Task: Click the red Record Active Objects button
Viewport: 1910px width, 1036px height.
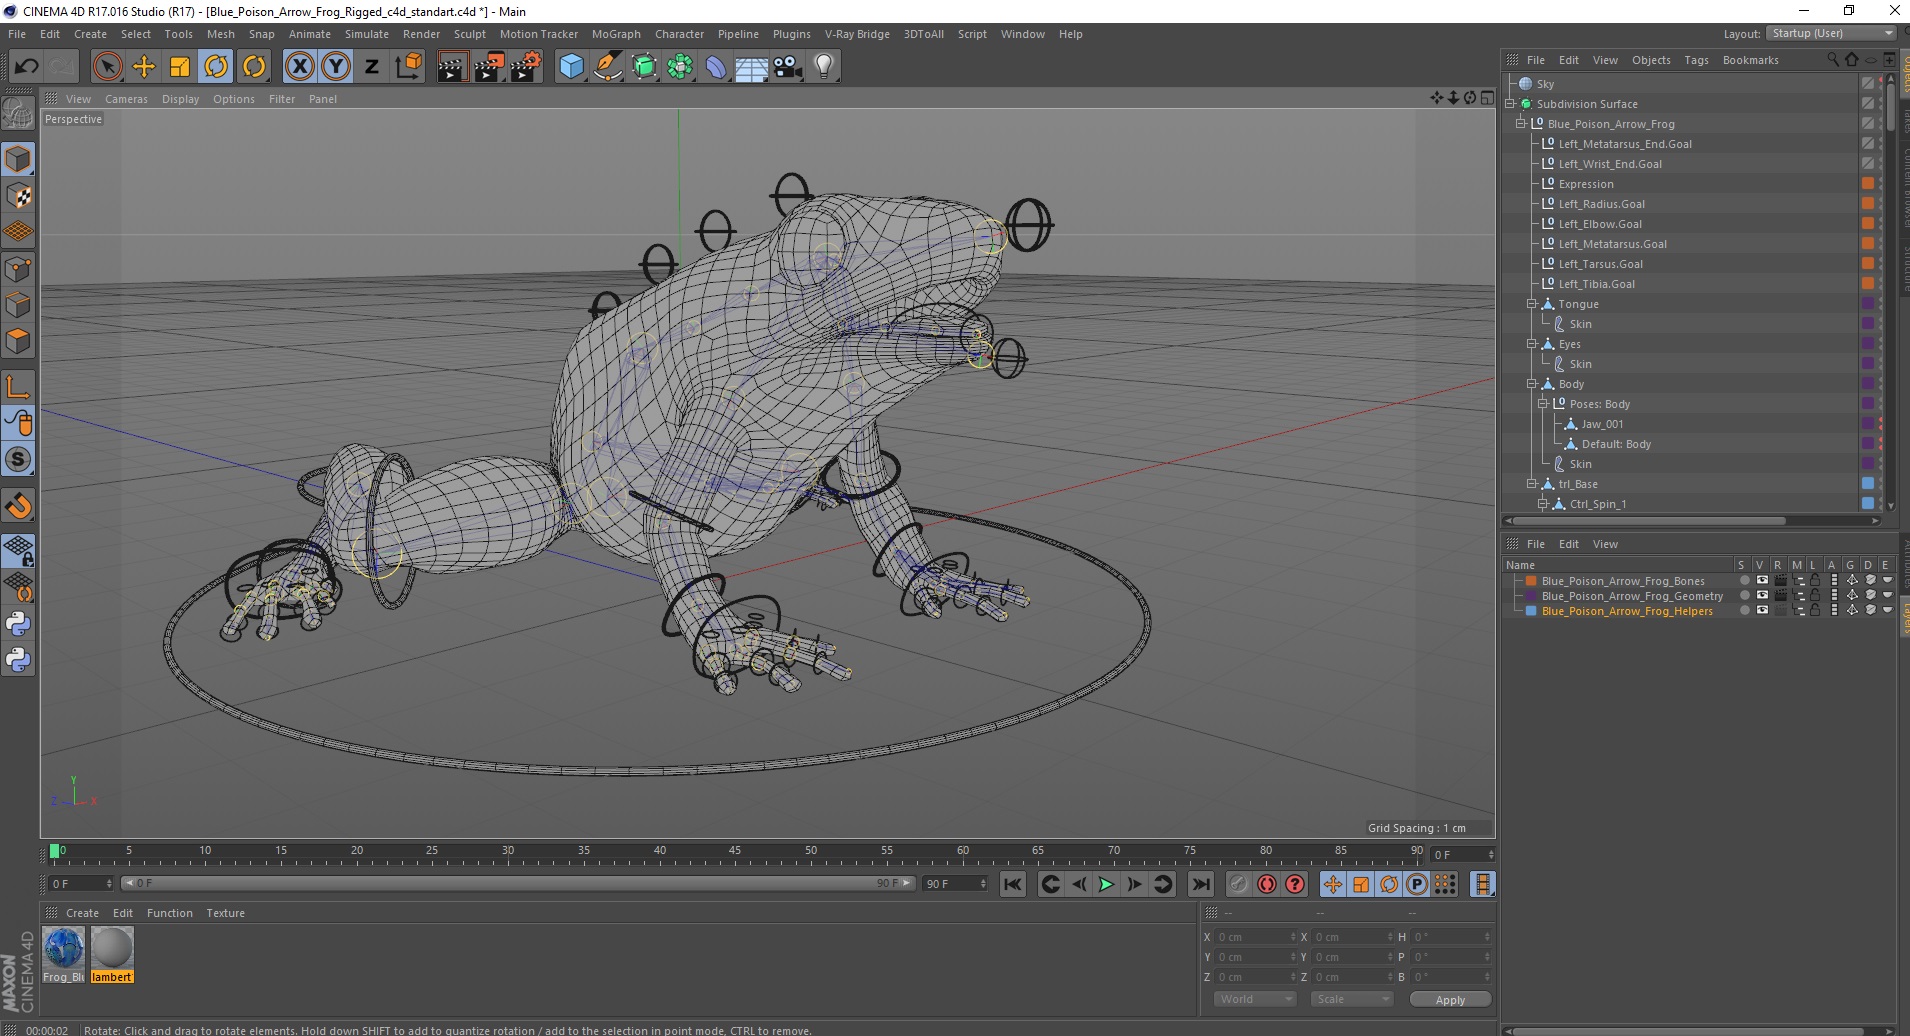Action: (x=1238, y=884)
